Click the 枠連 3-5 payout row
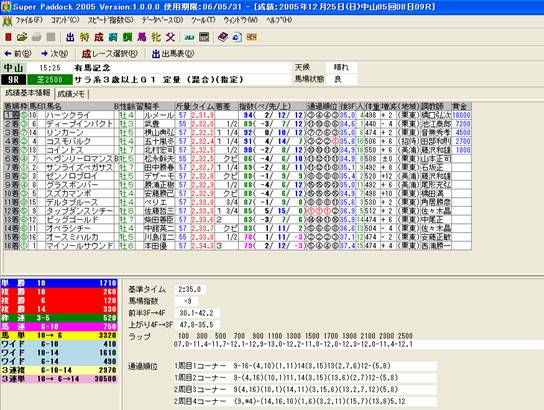This screenshot has width=544, height=410. (59, 318)
